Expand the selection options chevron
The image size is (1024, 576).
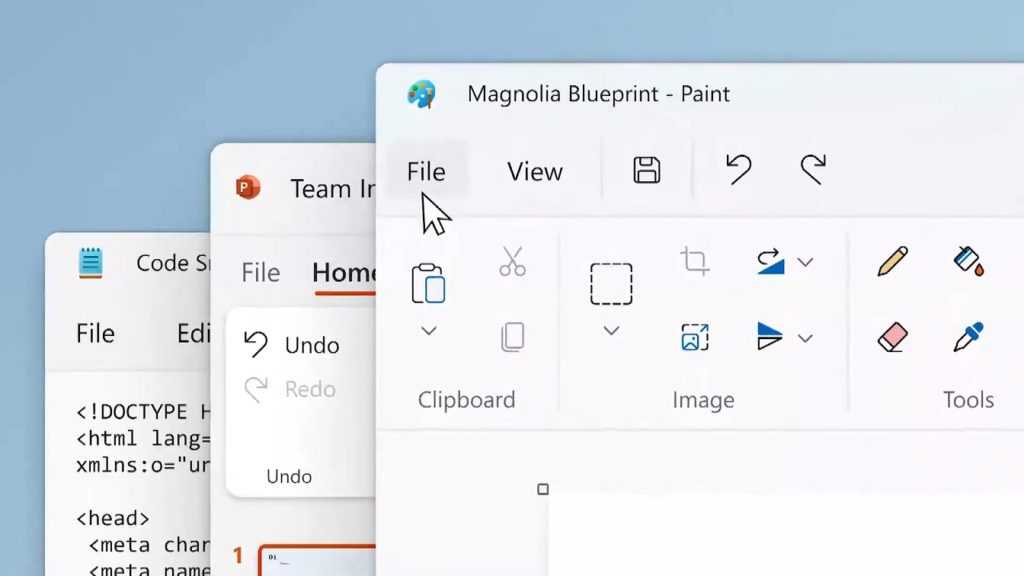pos(611,331)
